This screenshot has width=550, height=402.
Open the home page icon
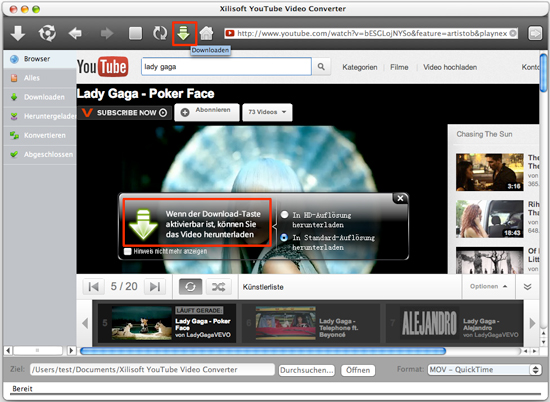coord(206,33)
